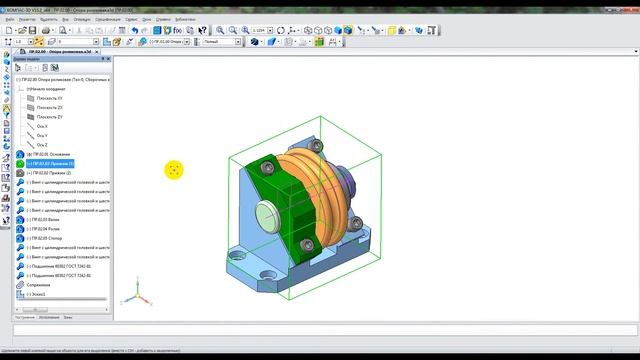Click in the command line input field

click(325, 330)
